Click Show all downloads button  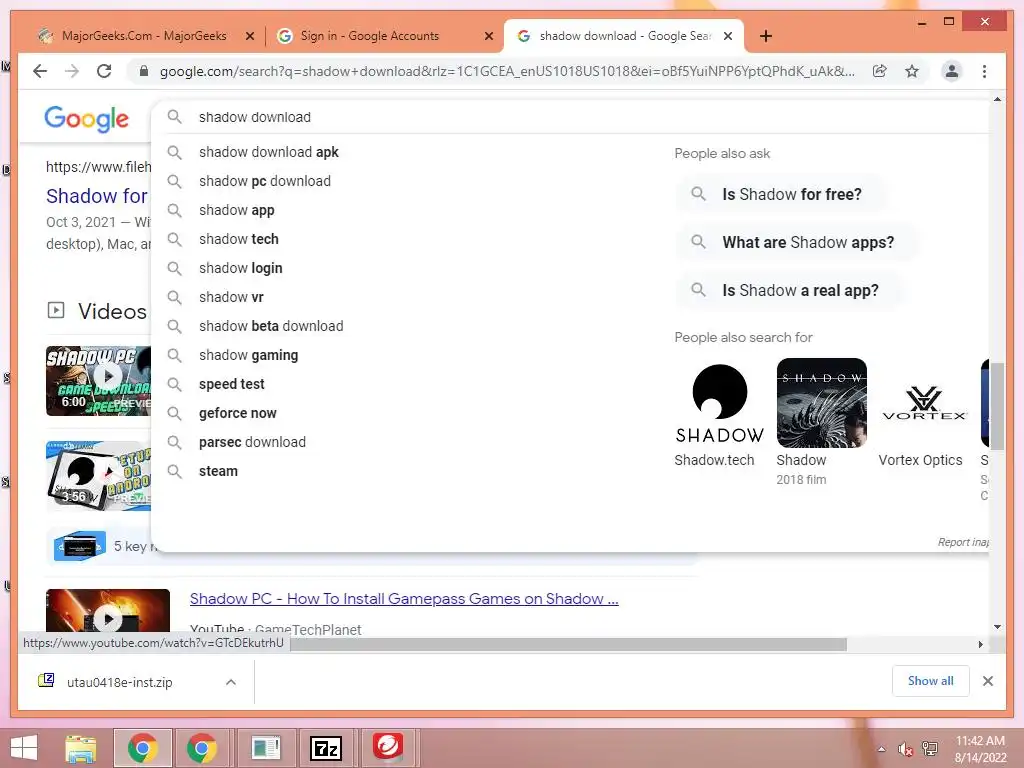pyautogui.click(x=930, y=681)
